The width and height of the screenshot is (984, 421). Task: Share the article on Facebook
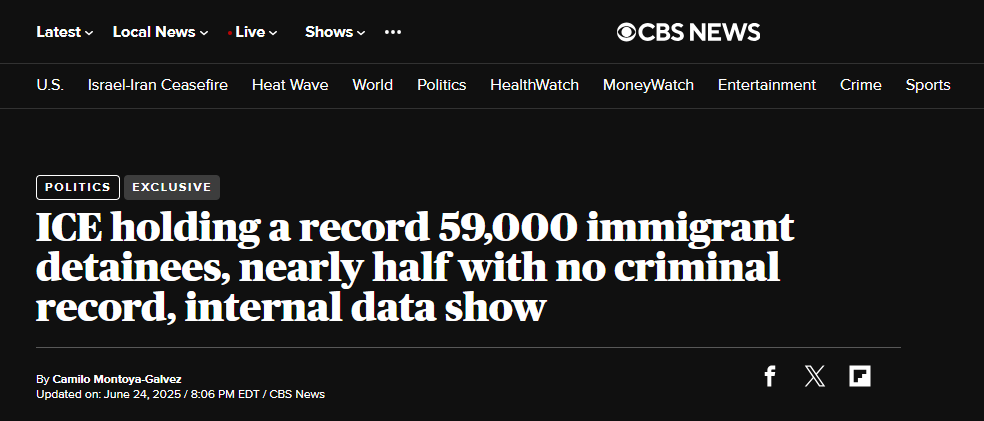pos(769,376)
